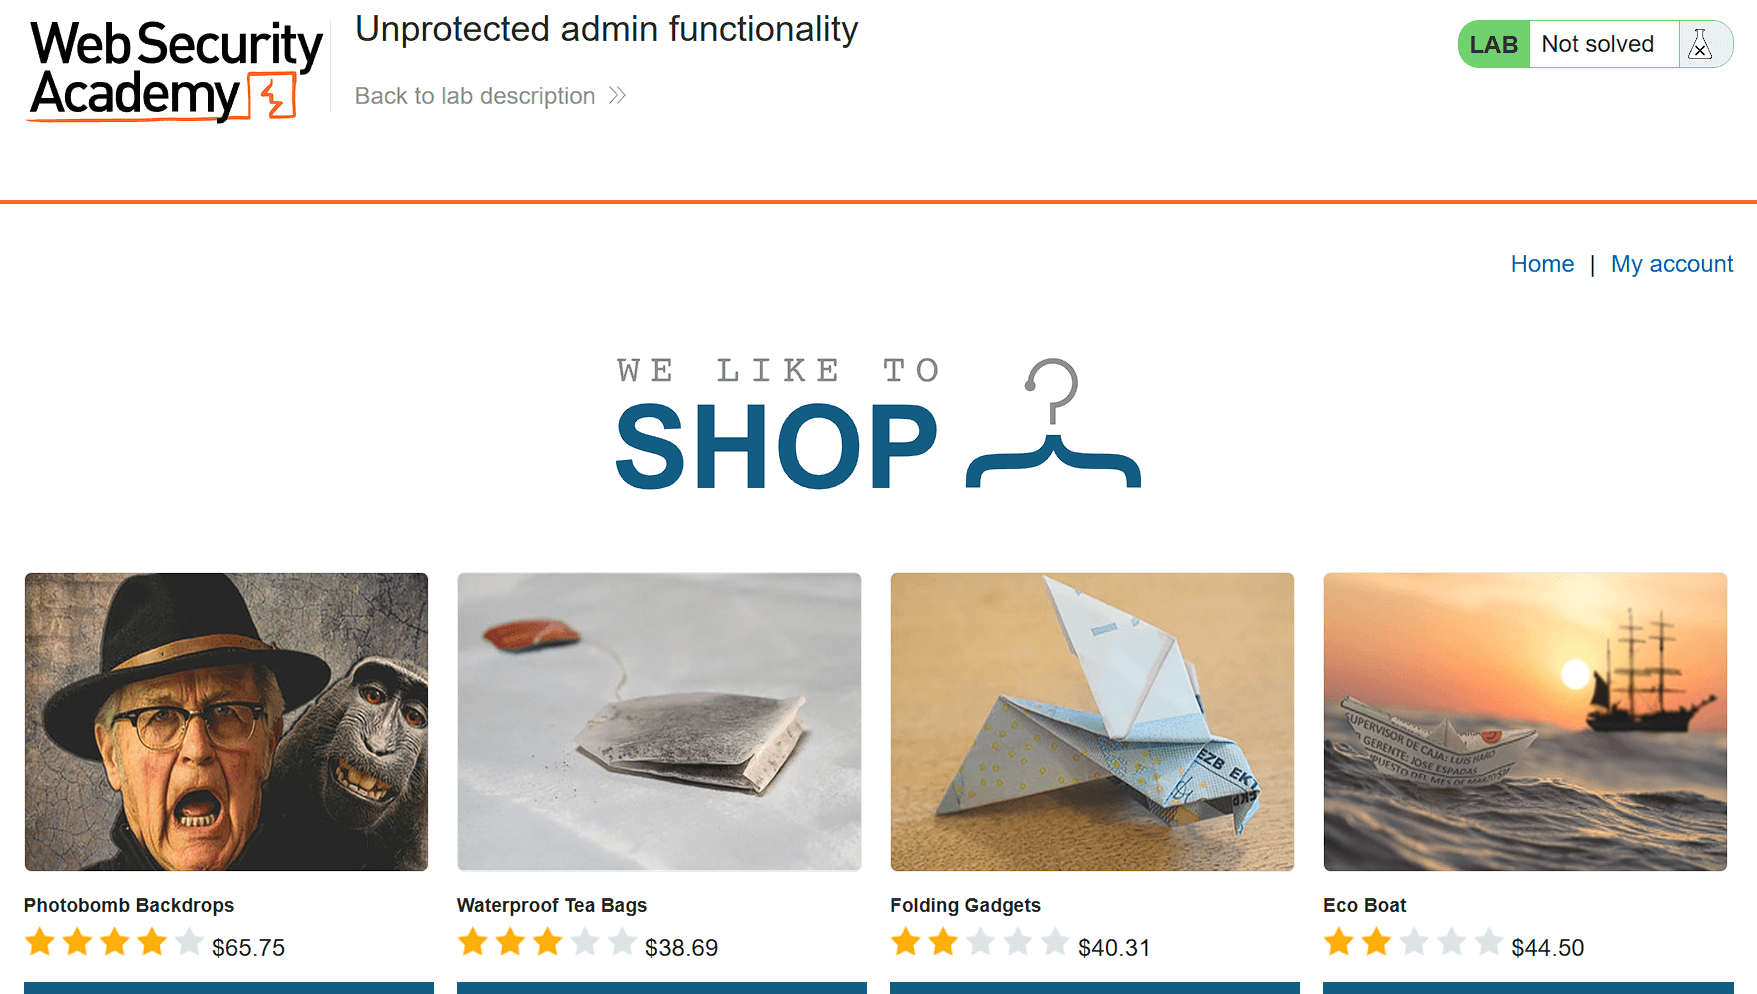Click the lab flask icon beside Not solved
The width and height of the screenshot is (1757, 994).
tap(1701, 43)
